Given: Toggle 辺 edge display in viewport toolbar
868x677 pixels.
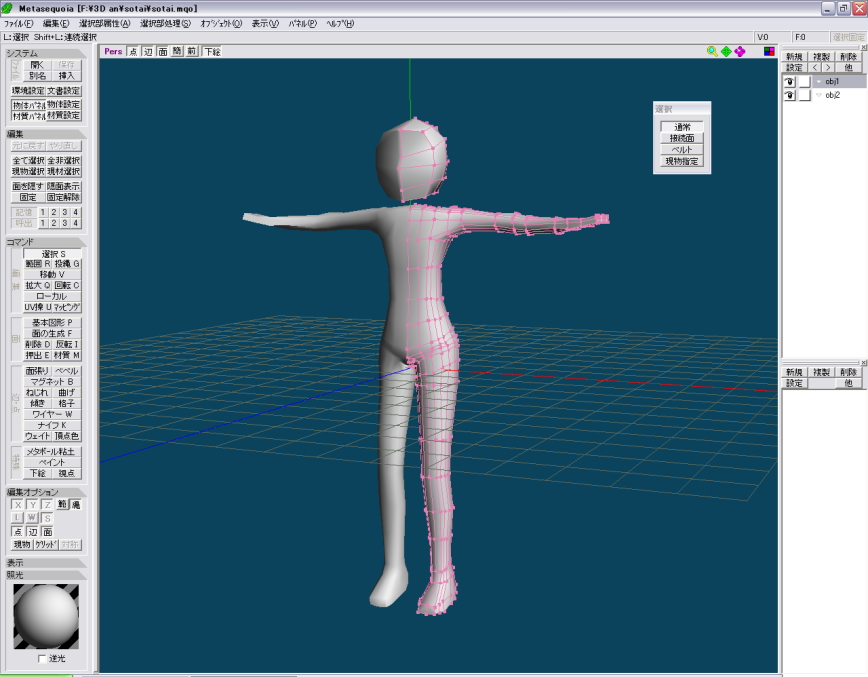Looking at the screenshot, I should (148, 51).
